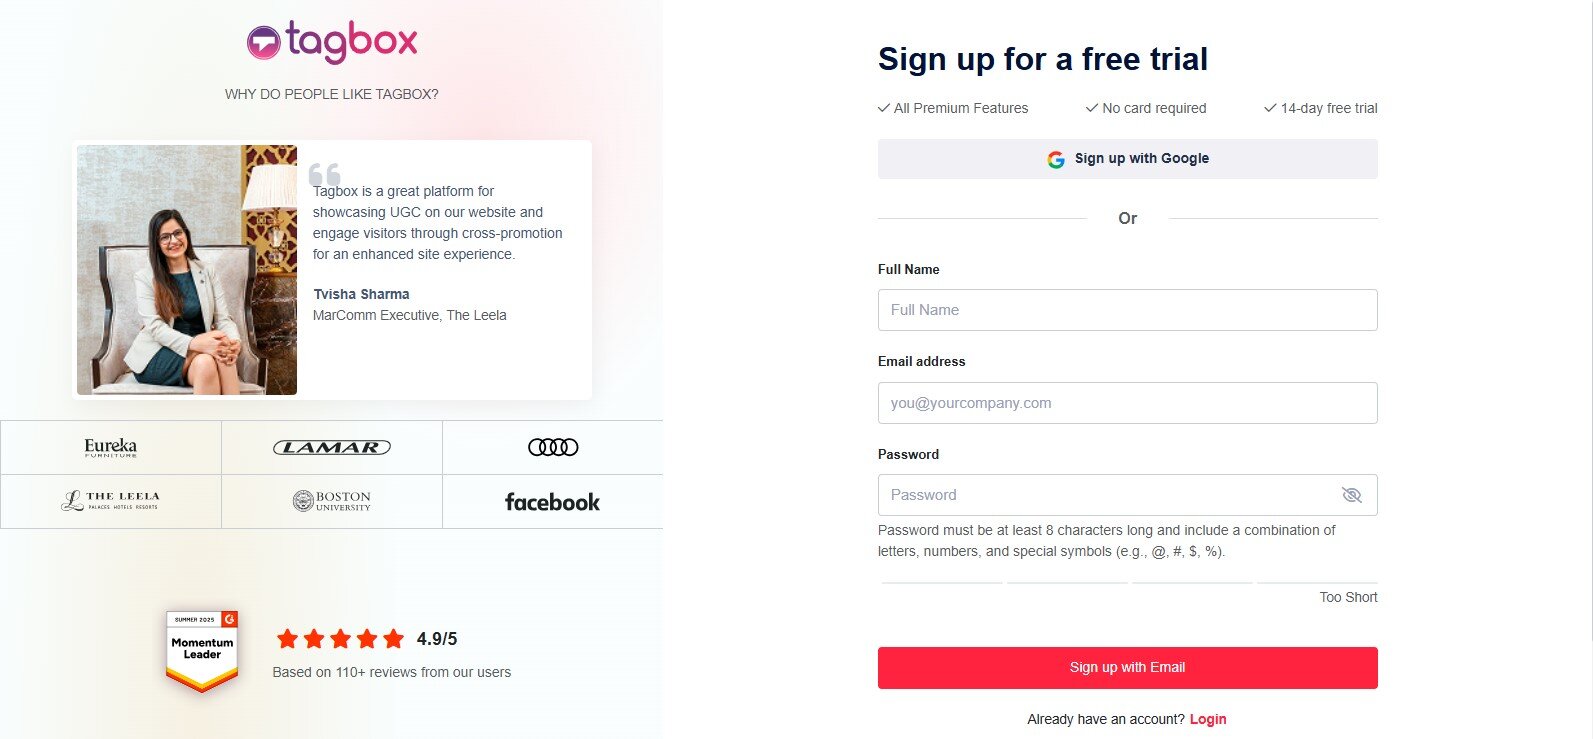Select the Email address input field

(x=1127, y=403)
